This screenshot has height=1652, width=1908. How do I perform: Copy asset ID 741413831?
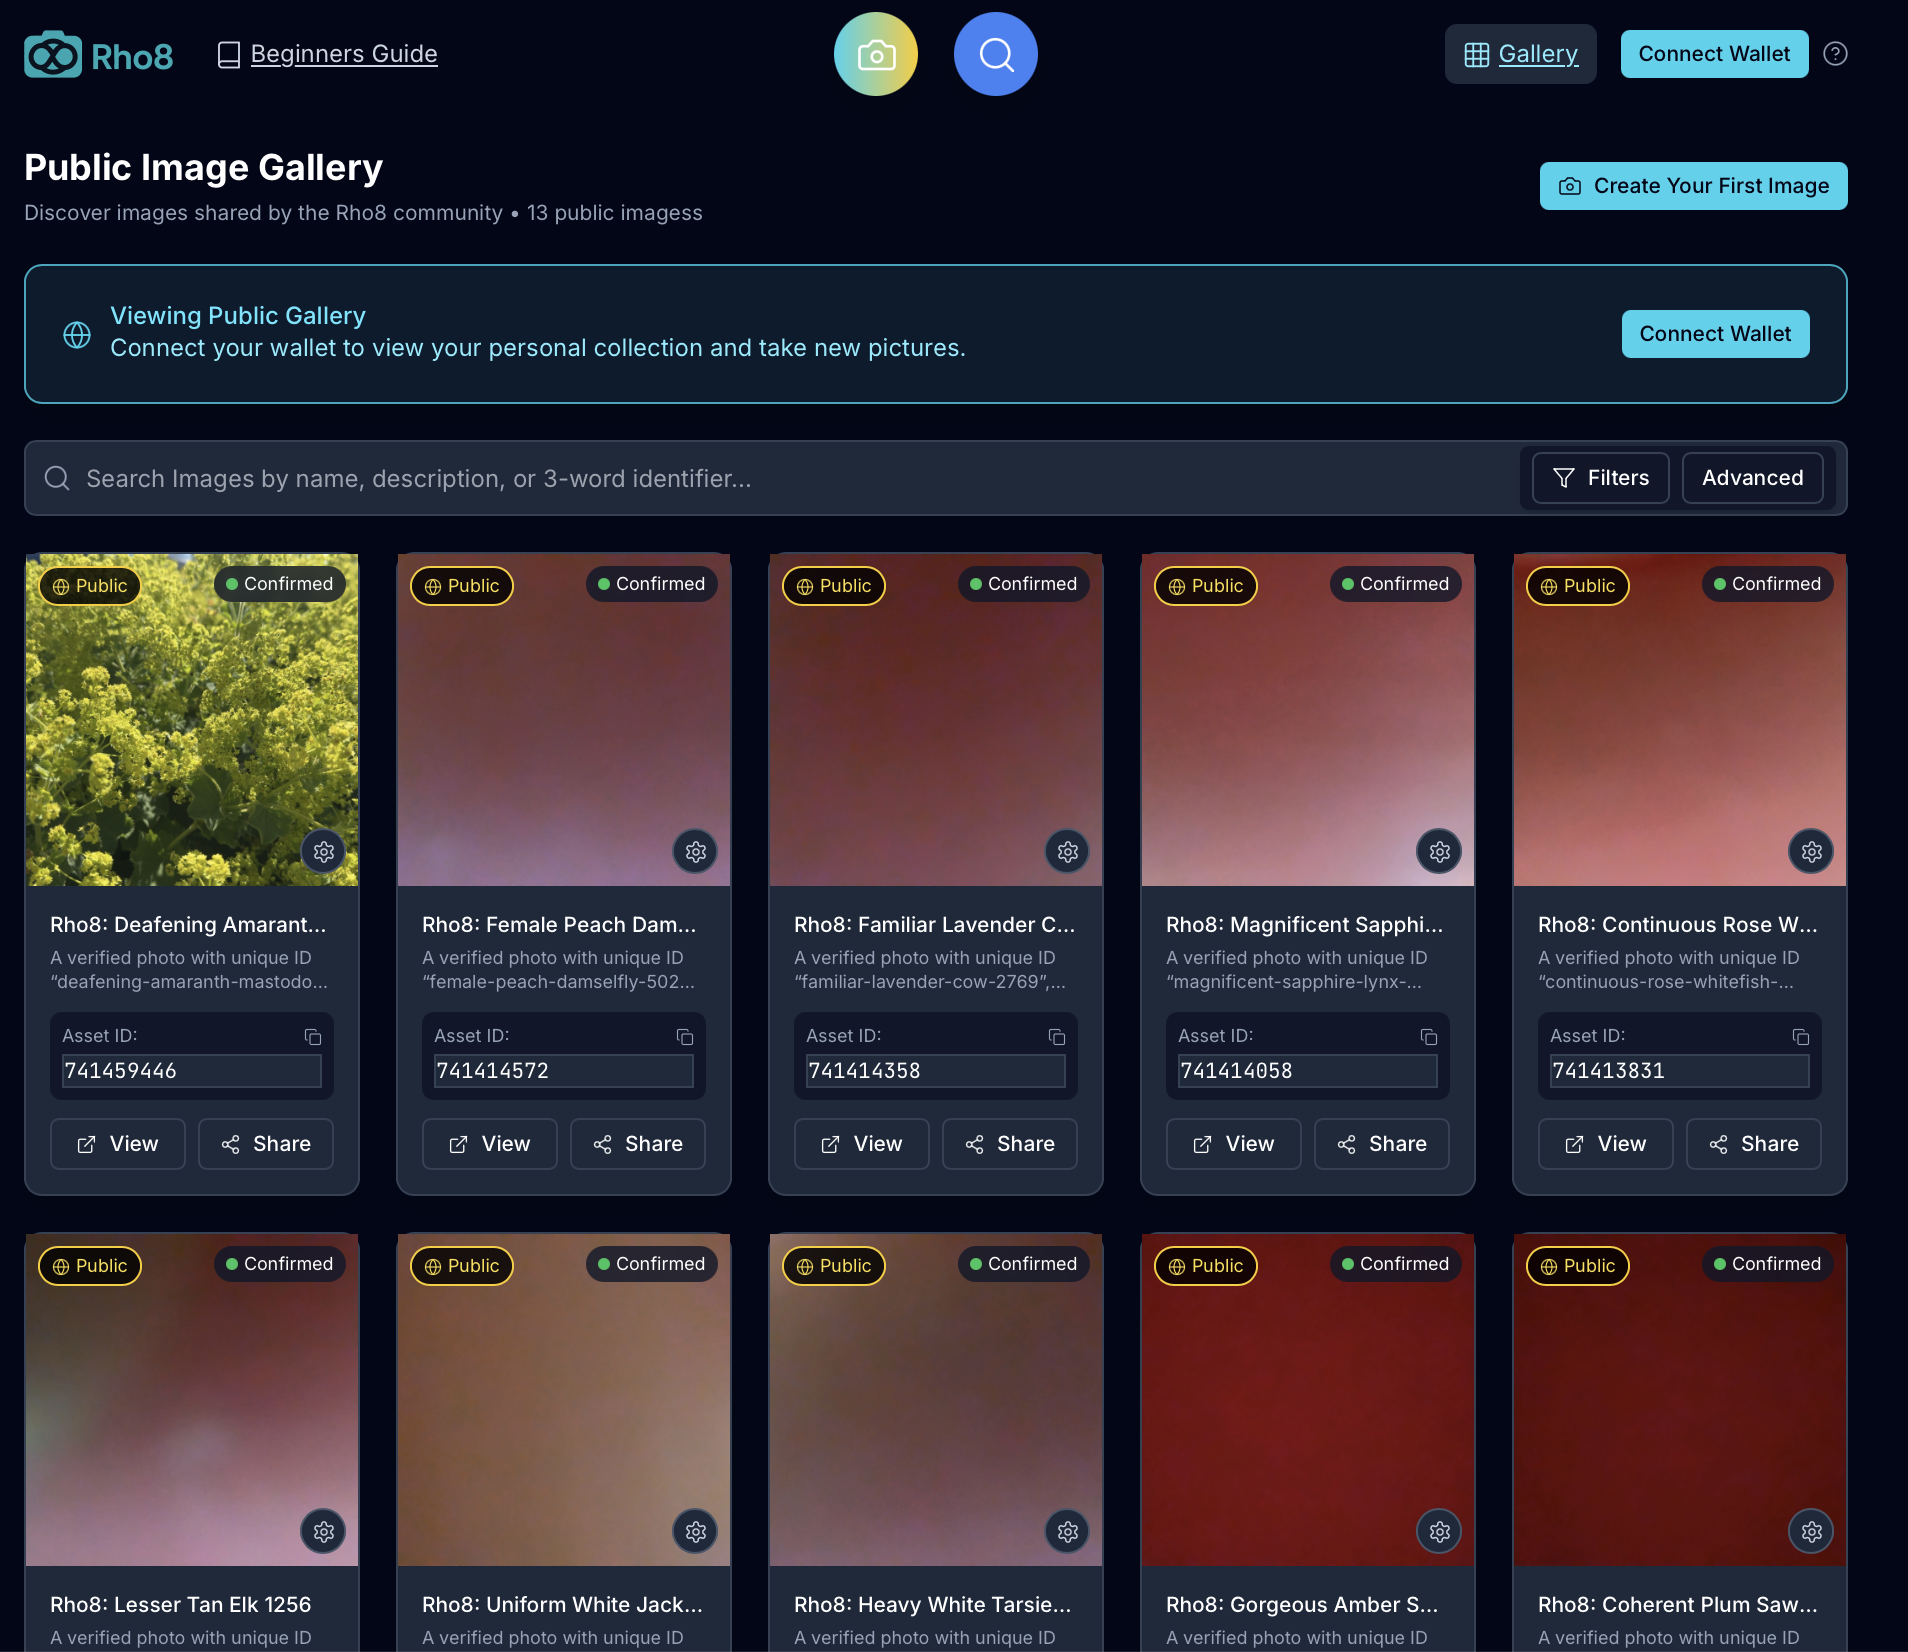[x=1801, y=1037]
